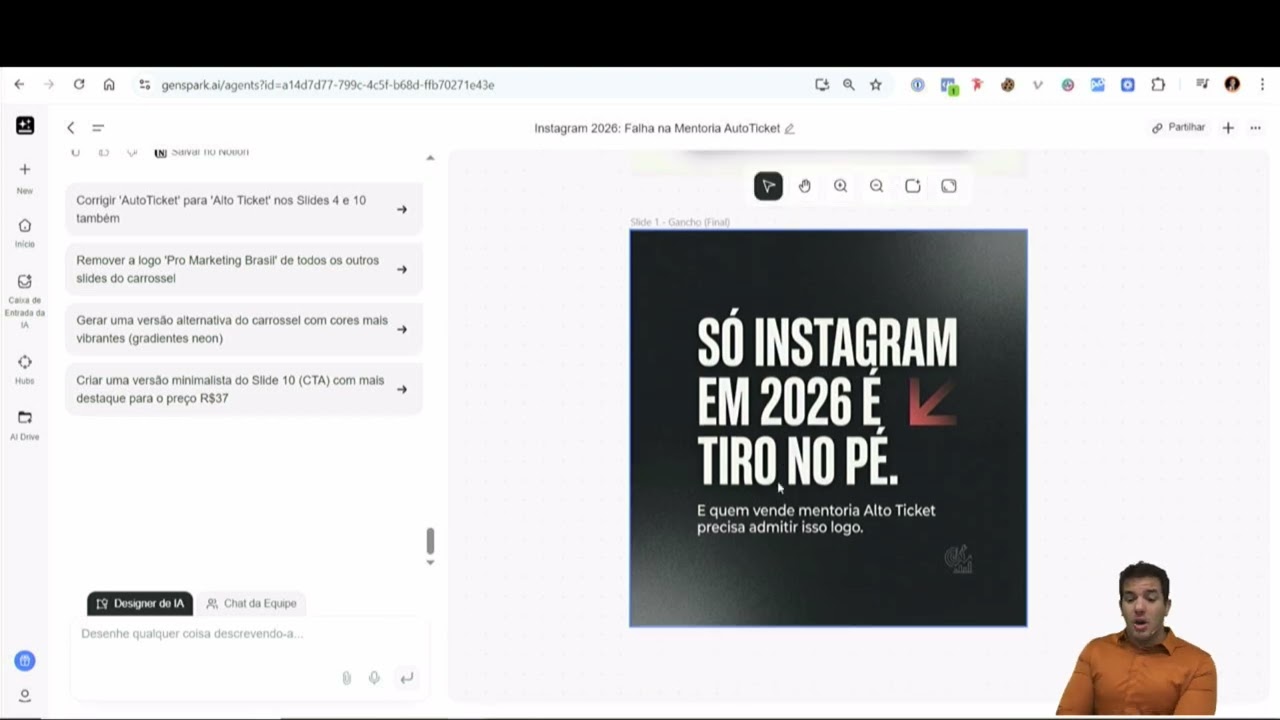This screenshot has width=1280, height=720.
Task: Start voice input with microphone icon
Action: pos(374,678)
